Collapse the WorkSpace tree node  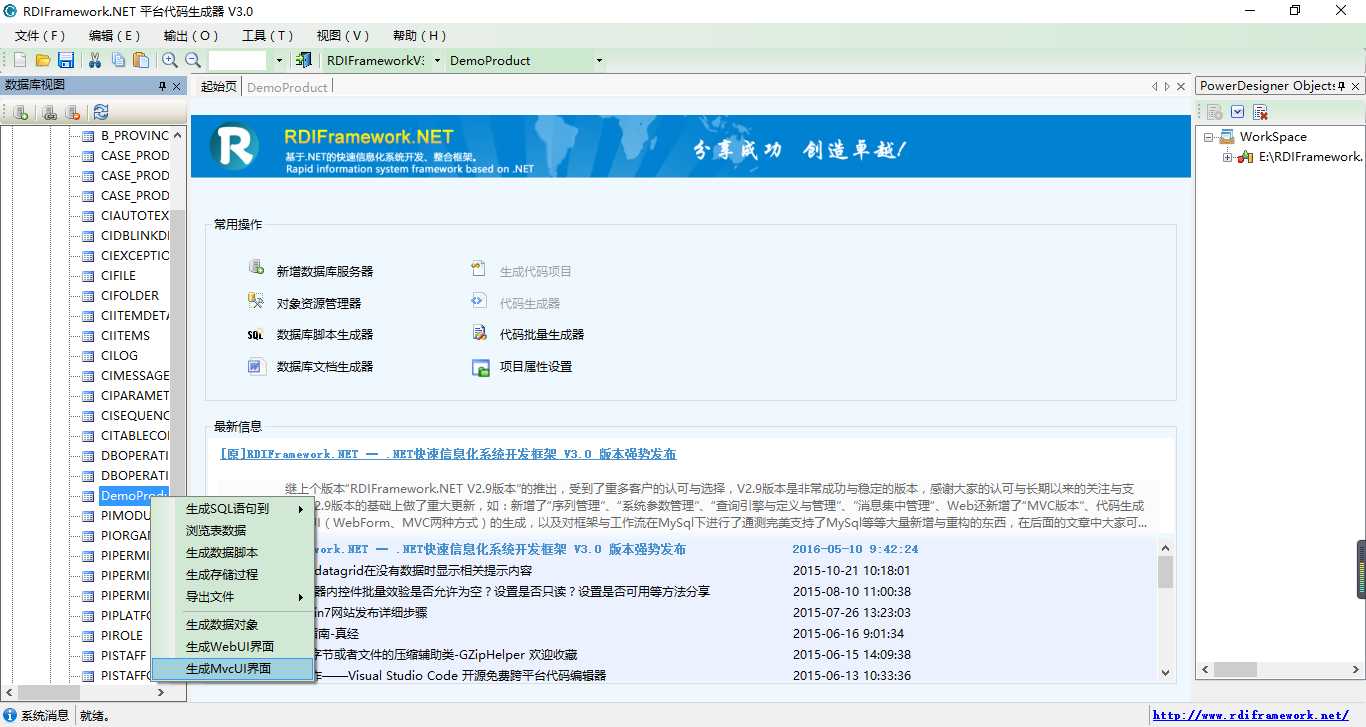coord(1209,137)
